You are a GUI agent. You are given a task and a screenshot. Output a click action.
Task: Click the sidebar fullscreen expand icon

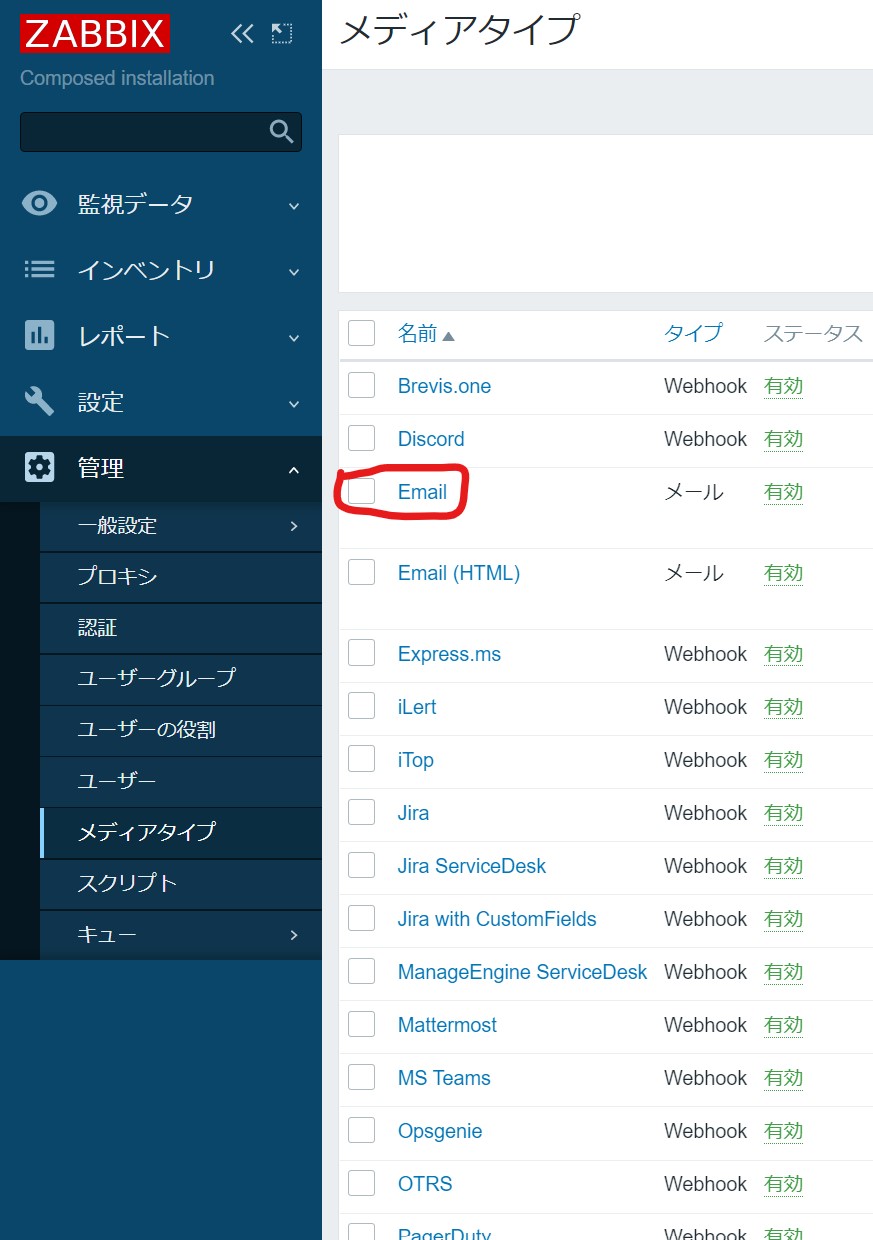coord(281,33)
